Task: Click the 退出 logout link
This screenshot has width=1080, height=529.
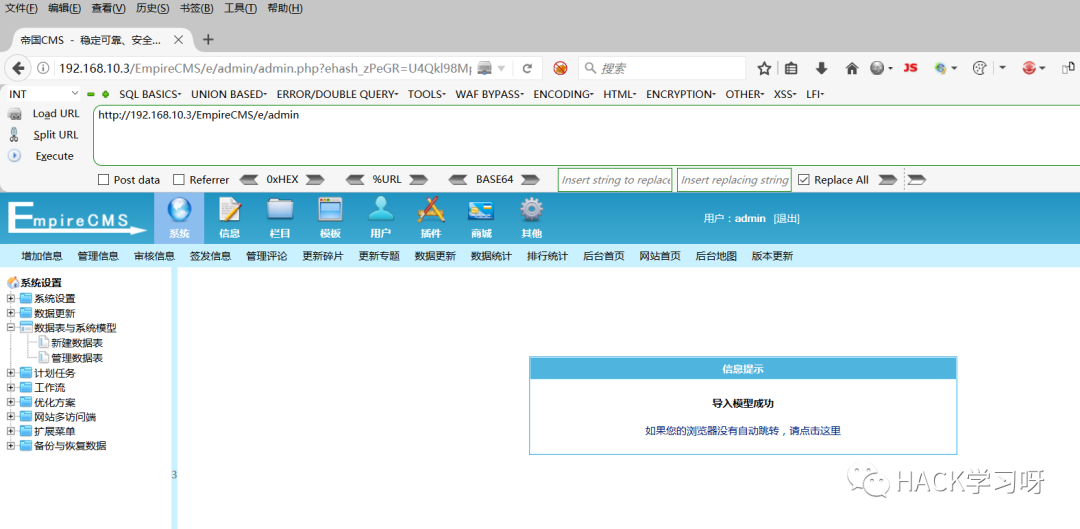Action: pyautogui.click(x=787, y=218)
